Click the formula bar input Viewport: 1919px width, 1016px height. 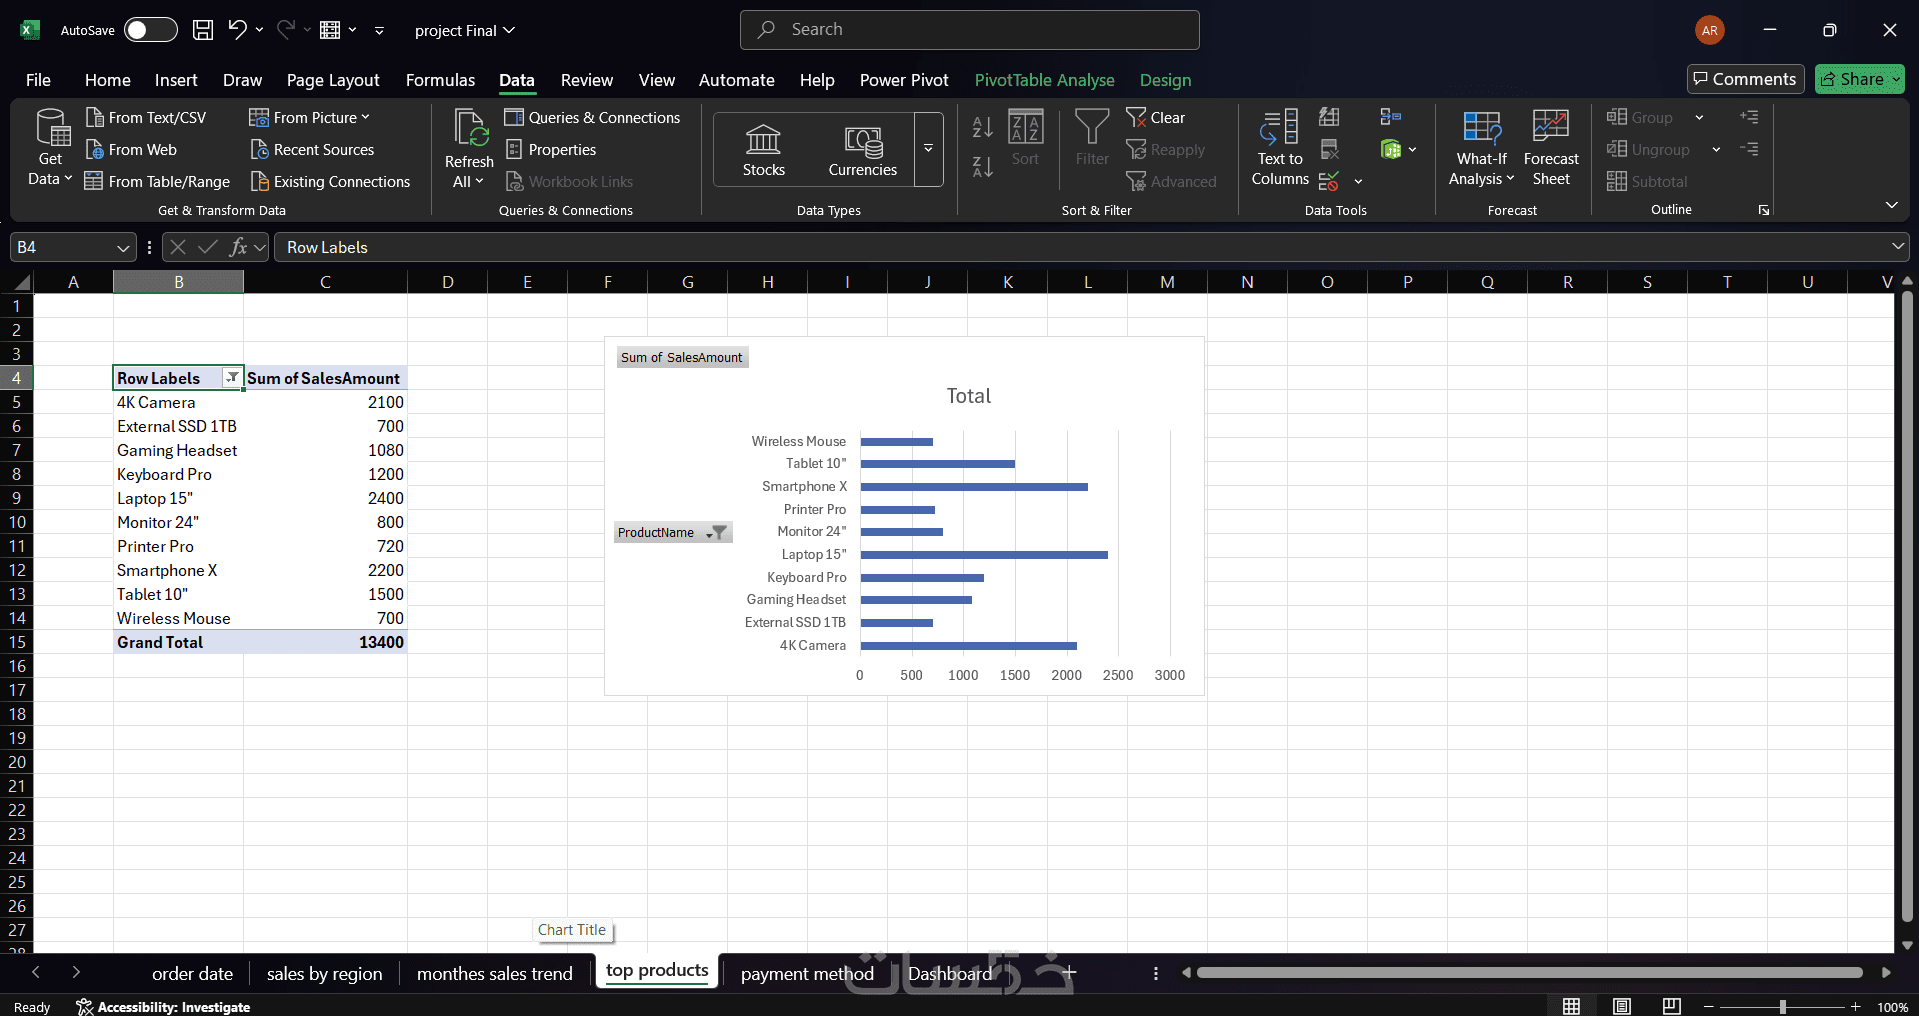pos(1080,247)
